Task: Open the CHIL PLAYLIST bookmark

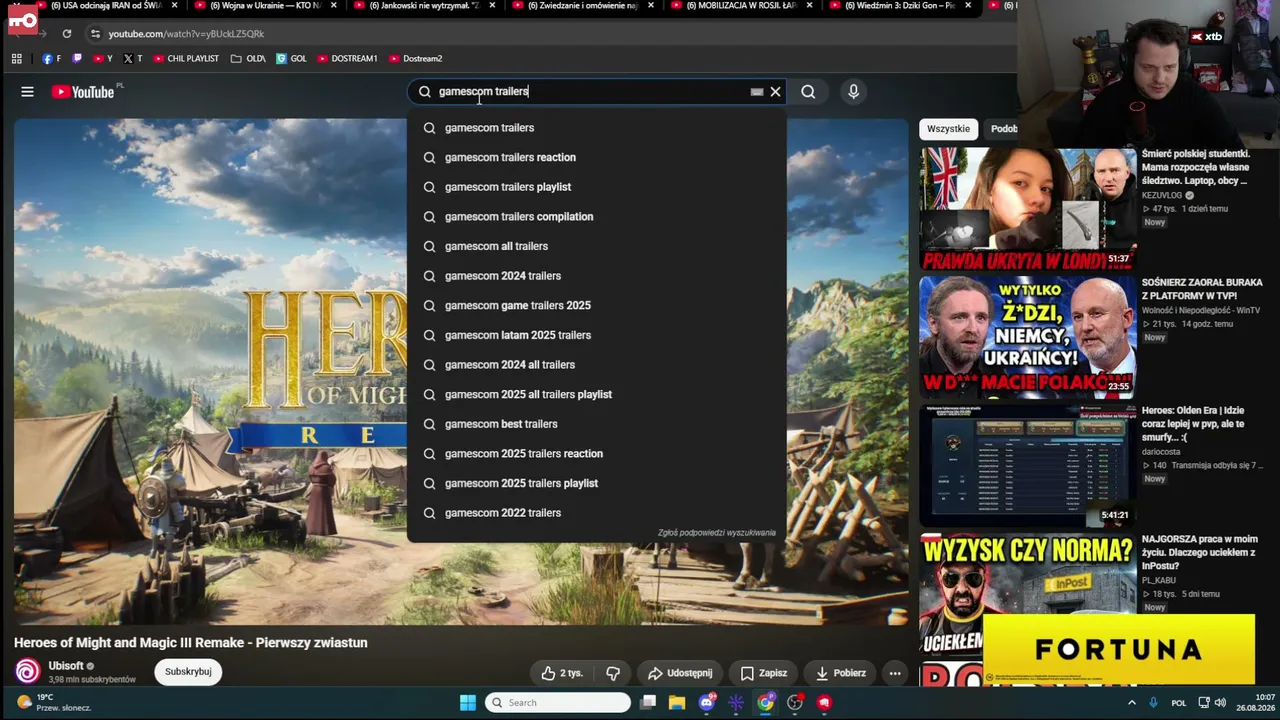Action: pyautogui.click(x=186, y=59)
